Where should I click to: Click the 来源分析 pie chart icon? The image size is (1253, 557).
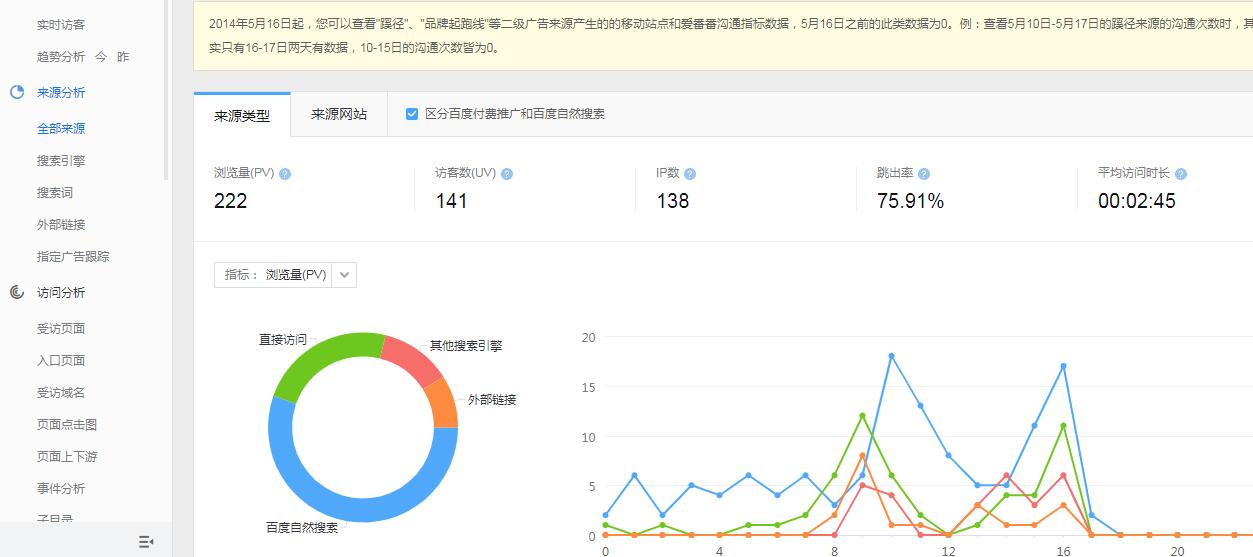(x=17, y=93)
